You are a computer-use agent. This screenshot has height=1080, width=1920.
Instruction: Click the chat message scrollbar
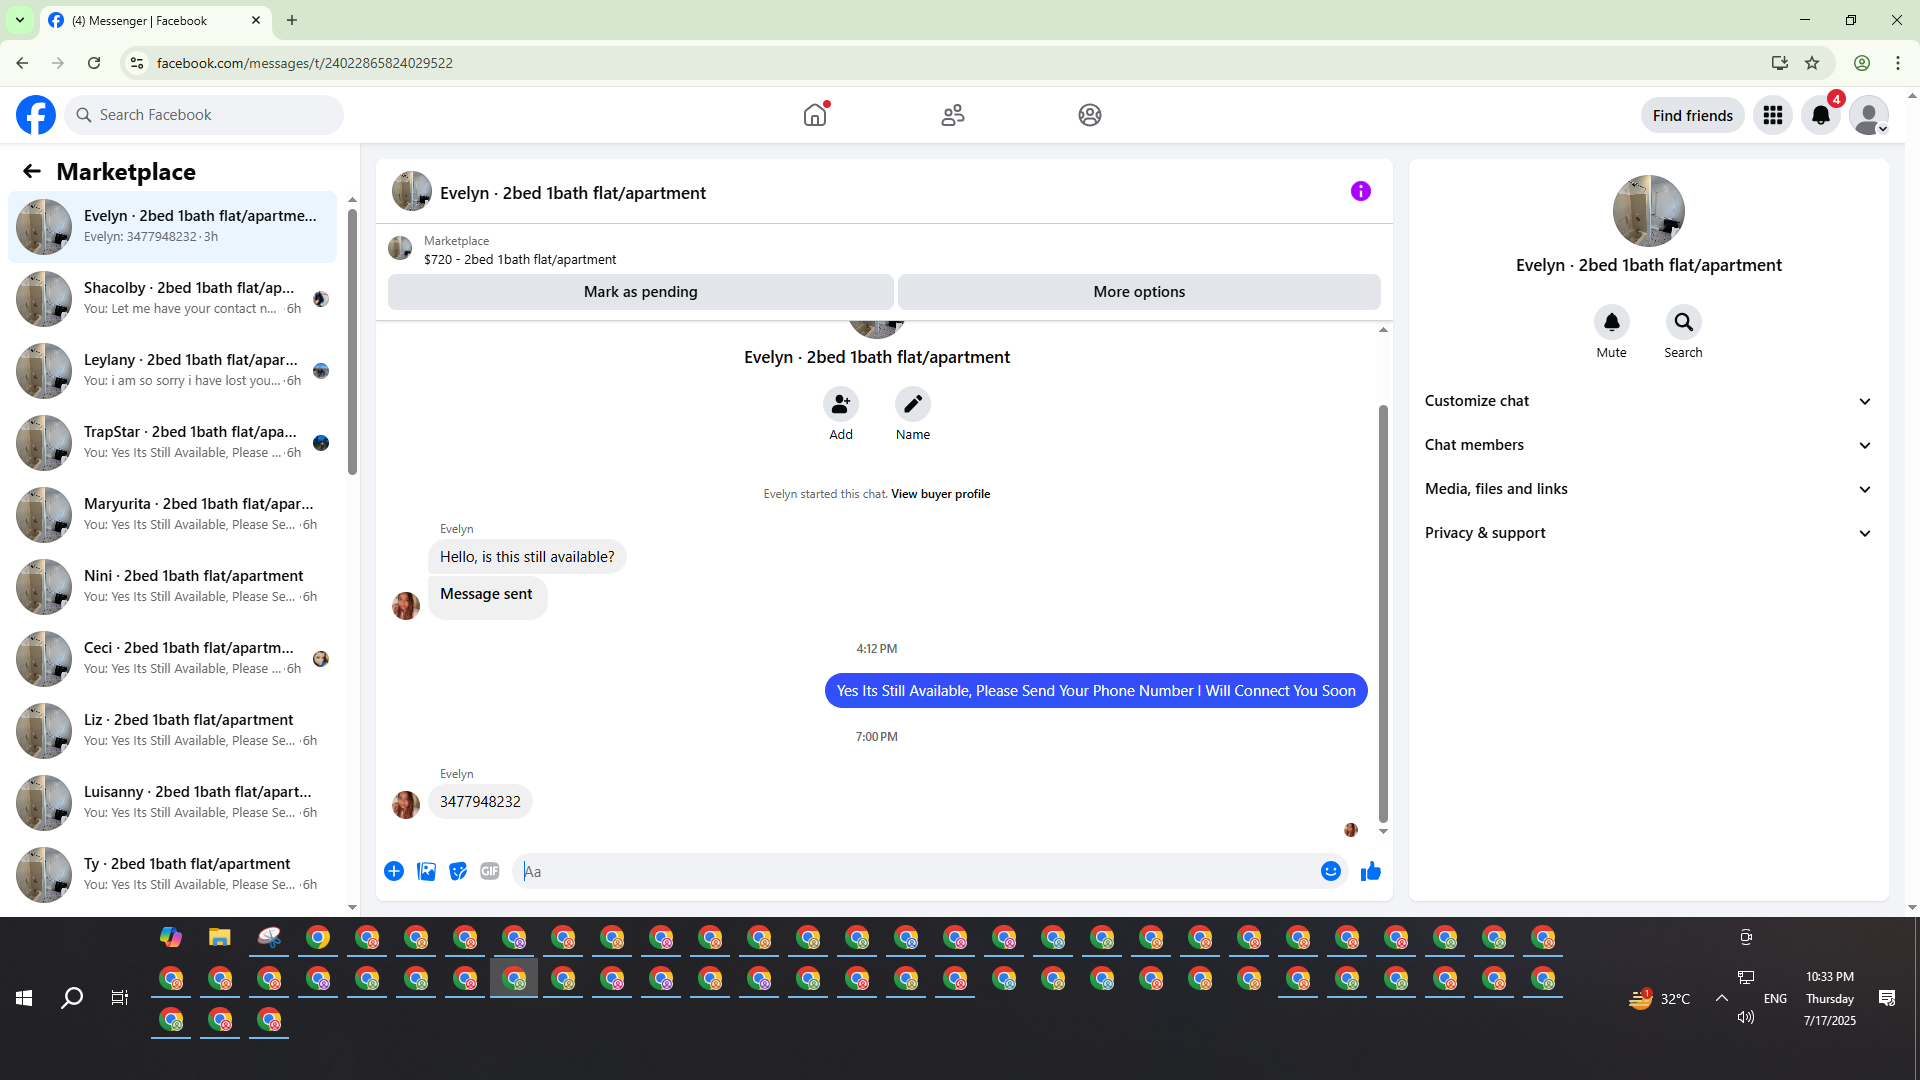[1383, 614]
